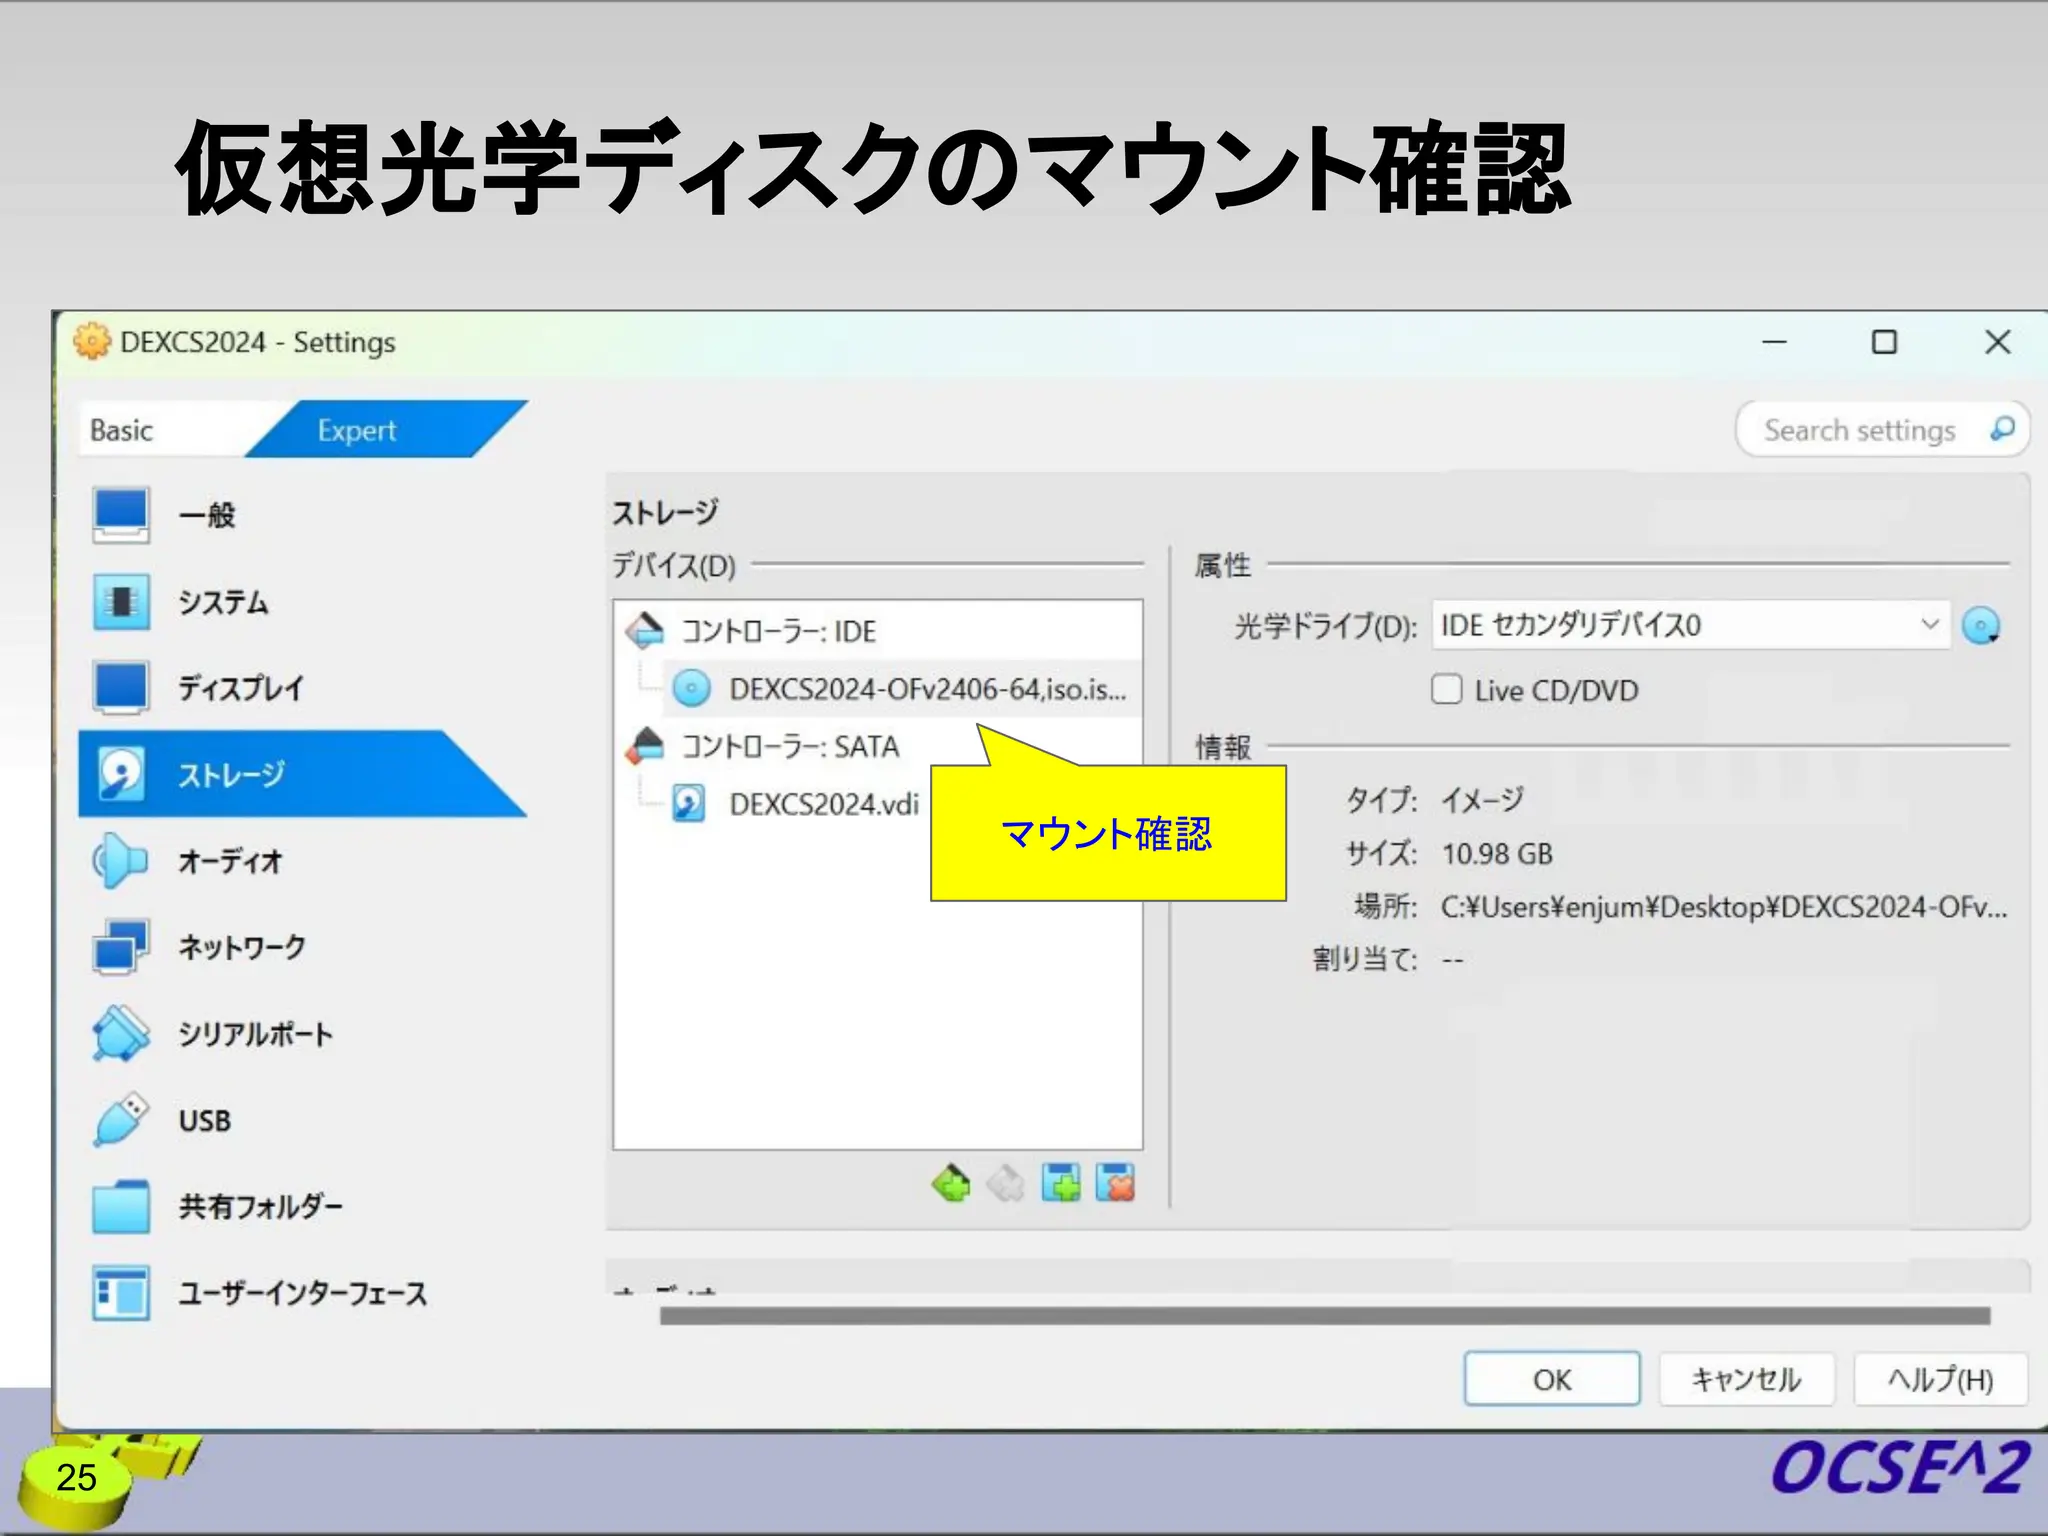The height and width of the screenshot is (1536, 2048).
Task: Enable the Live CD/DVD checkbox
Action: [x=1446, y=690]
